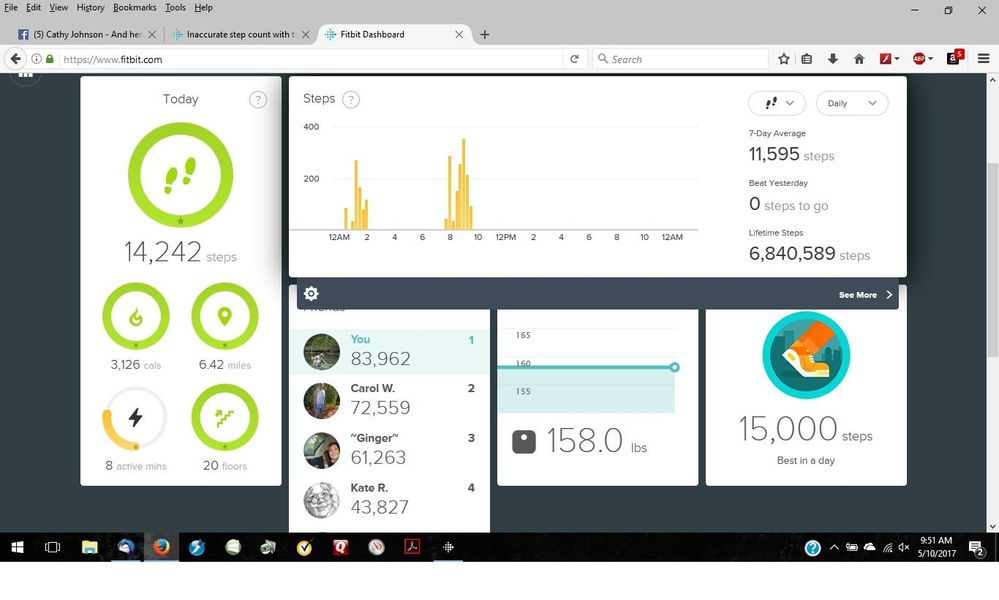Viewport: 999px width, 600px height.
Task: Open the floors climbed stairs ring
Action: click(x=225, y=418)
